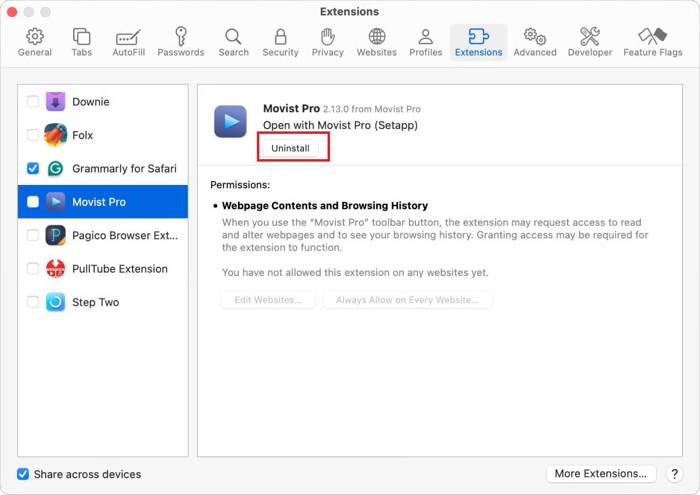The image size is (700, 495).
Task: Disable the Grammarly for Safari checkbox
Action: pyautogui.click(x=33, y=168)
